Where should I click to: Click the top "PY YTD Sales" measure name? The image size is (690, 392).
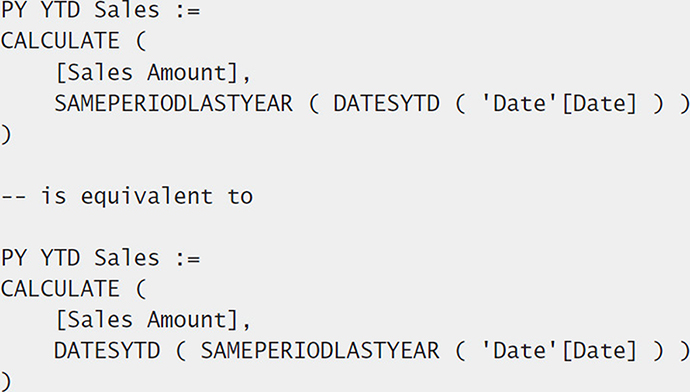[80, 10]
